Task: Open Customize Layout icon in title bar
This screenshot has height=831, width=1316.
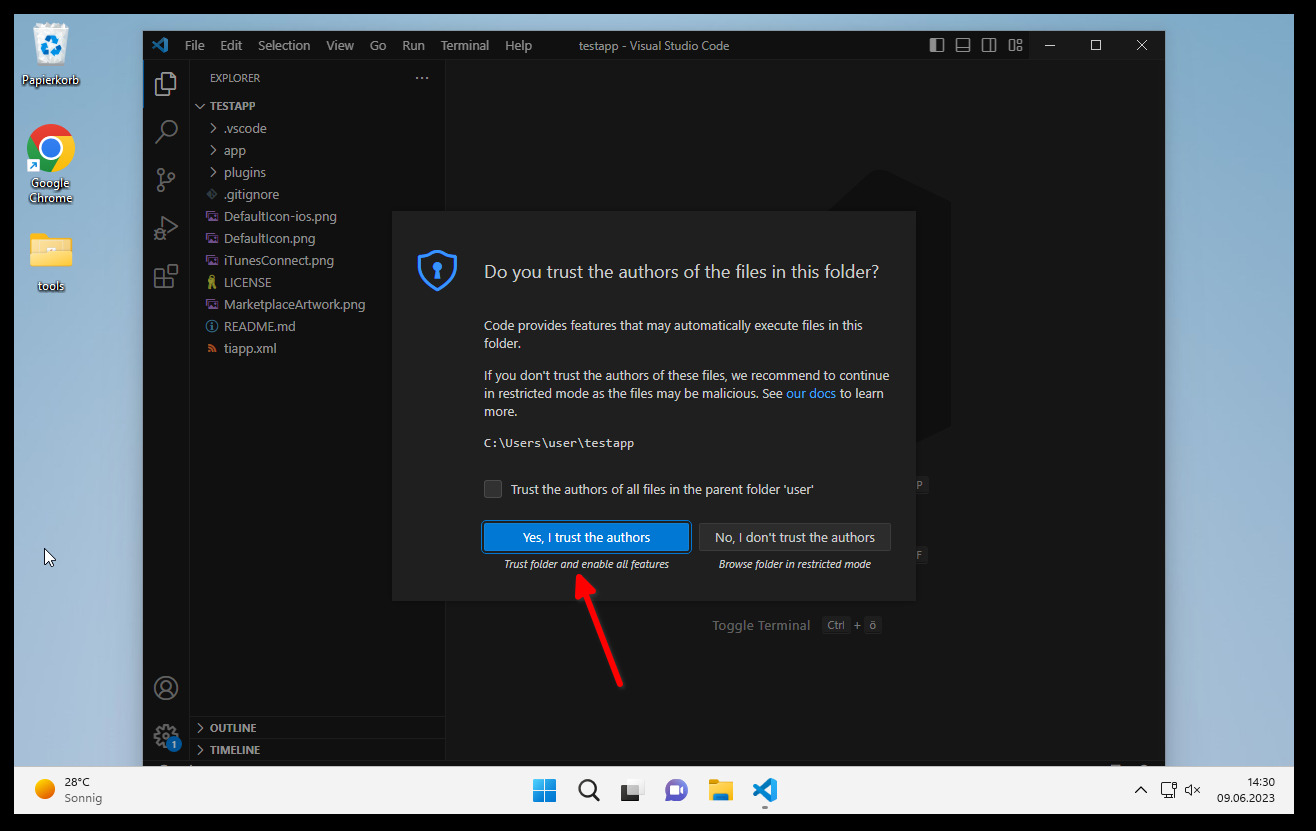Action: (1016, 45)
